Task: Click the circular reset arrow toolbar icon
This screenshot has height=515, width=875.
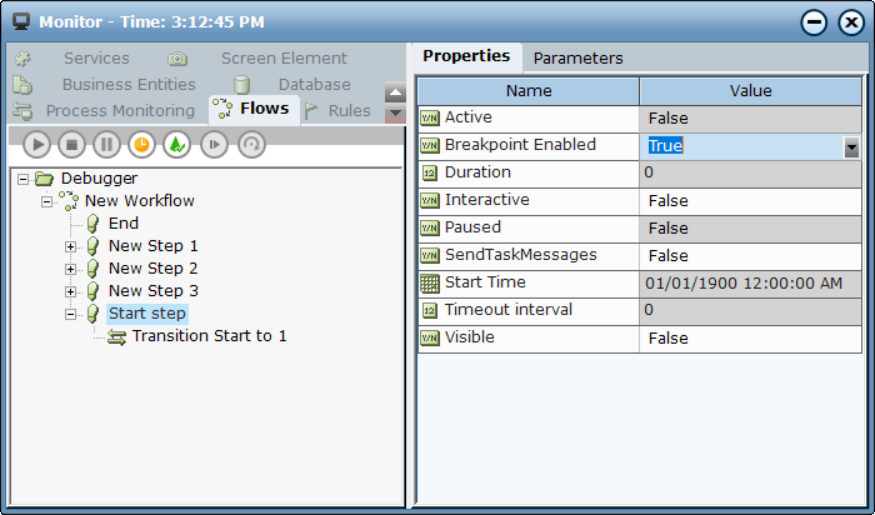Action: [251, 145]
